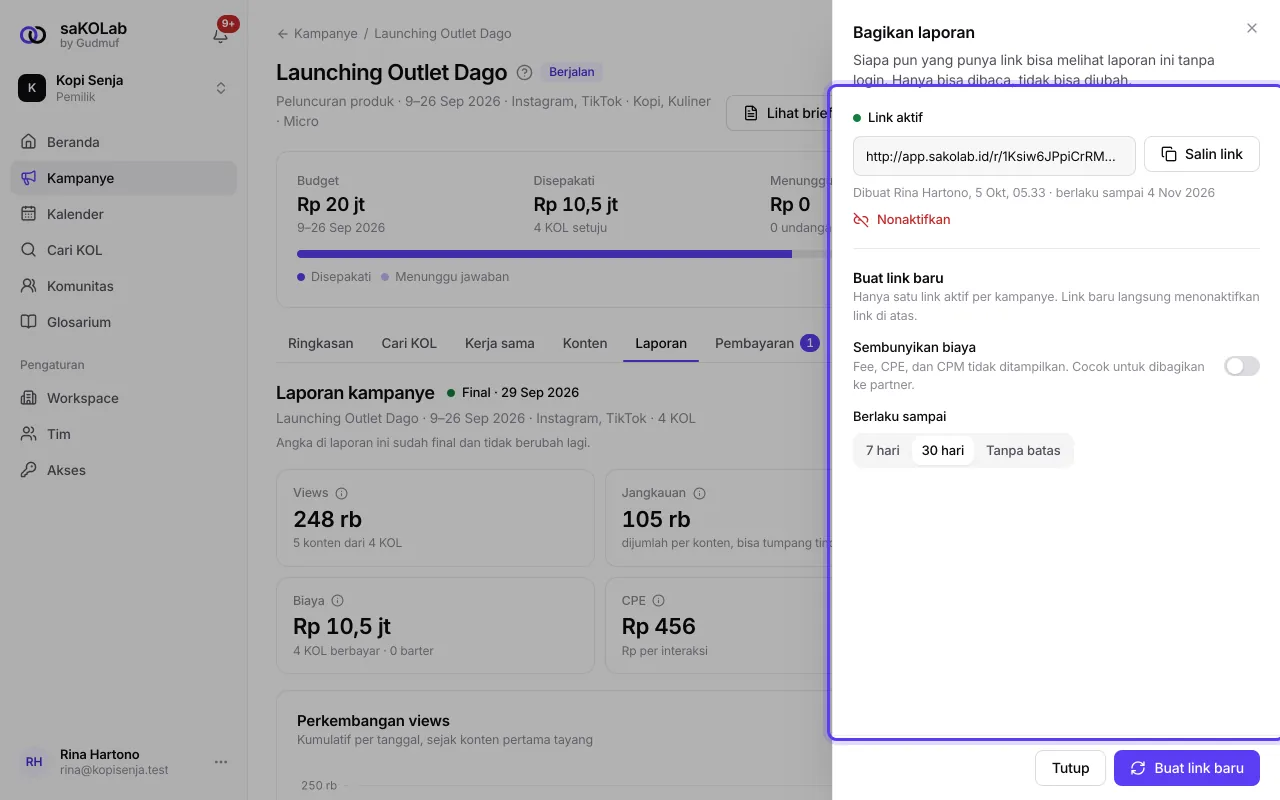Open notifications bell with 9+ badge
This screenshot has width=1280, height=800.
(x=221, y=34)
